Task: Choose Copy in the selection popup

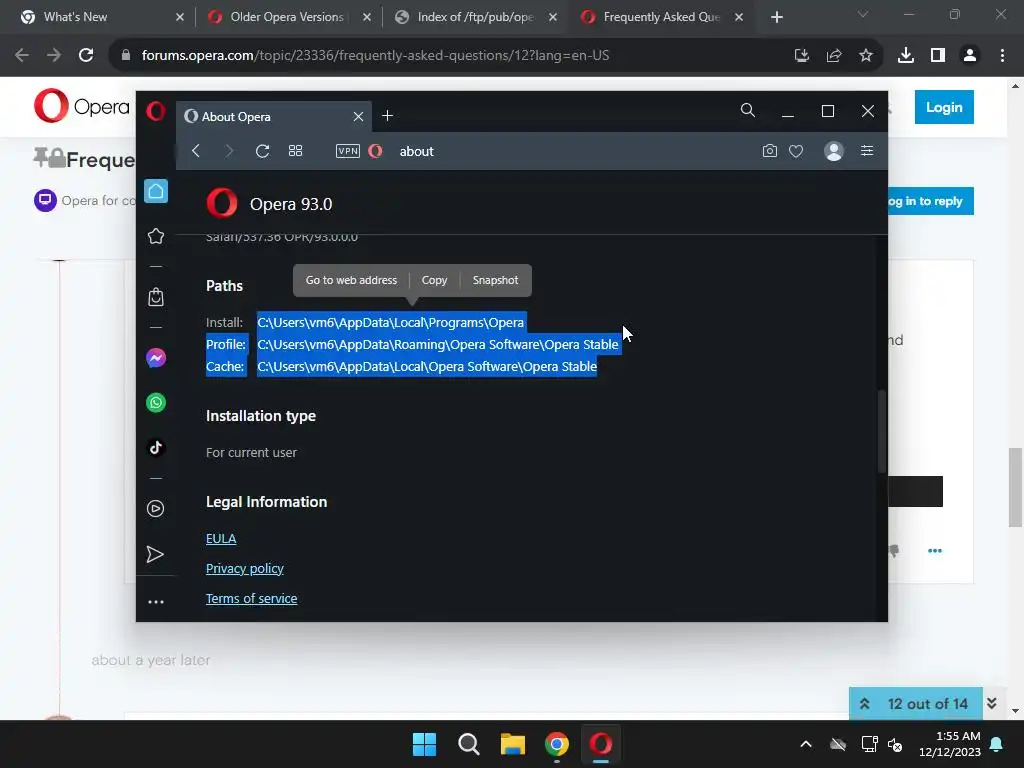Action: tap(434, 280)
